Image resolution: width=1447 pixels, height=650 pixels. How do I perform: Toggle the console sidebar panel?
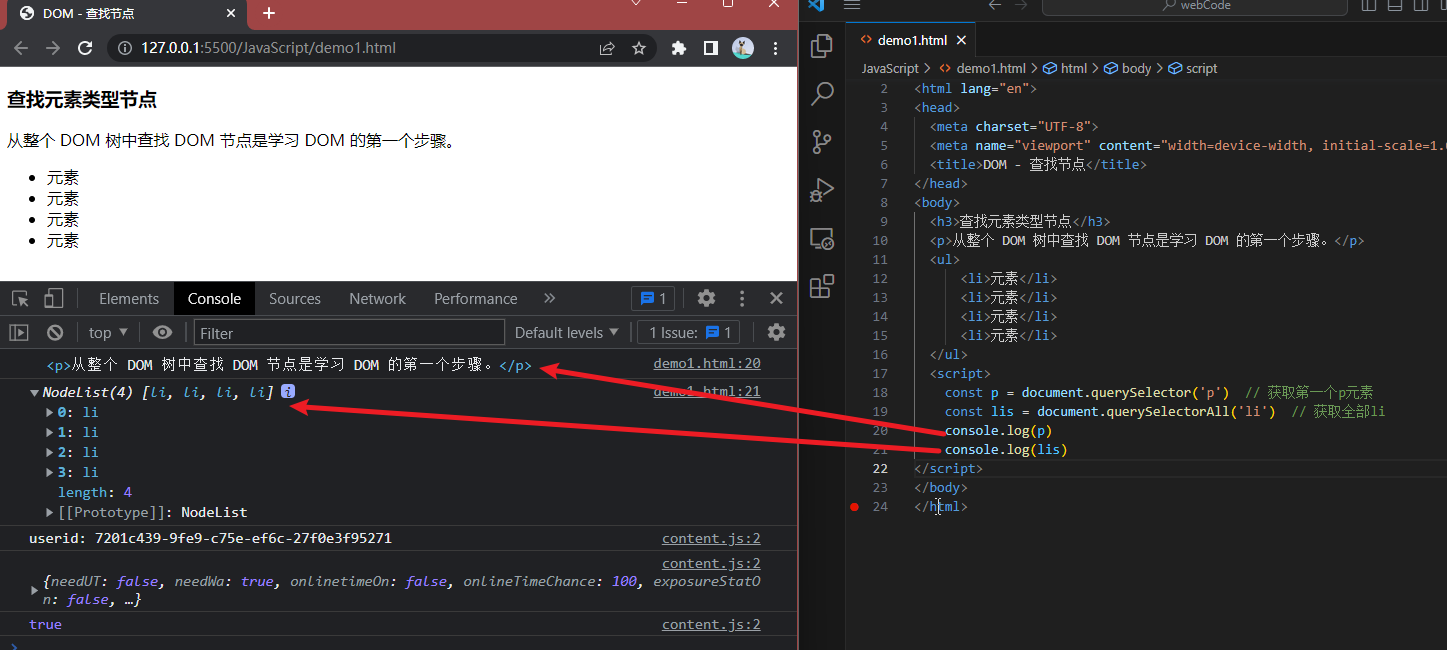coord(19,333)
